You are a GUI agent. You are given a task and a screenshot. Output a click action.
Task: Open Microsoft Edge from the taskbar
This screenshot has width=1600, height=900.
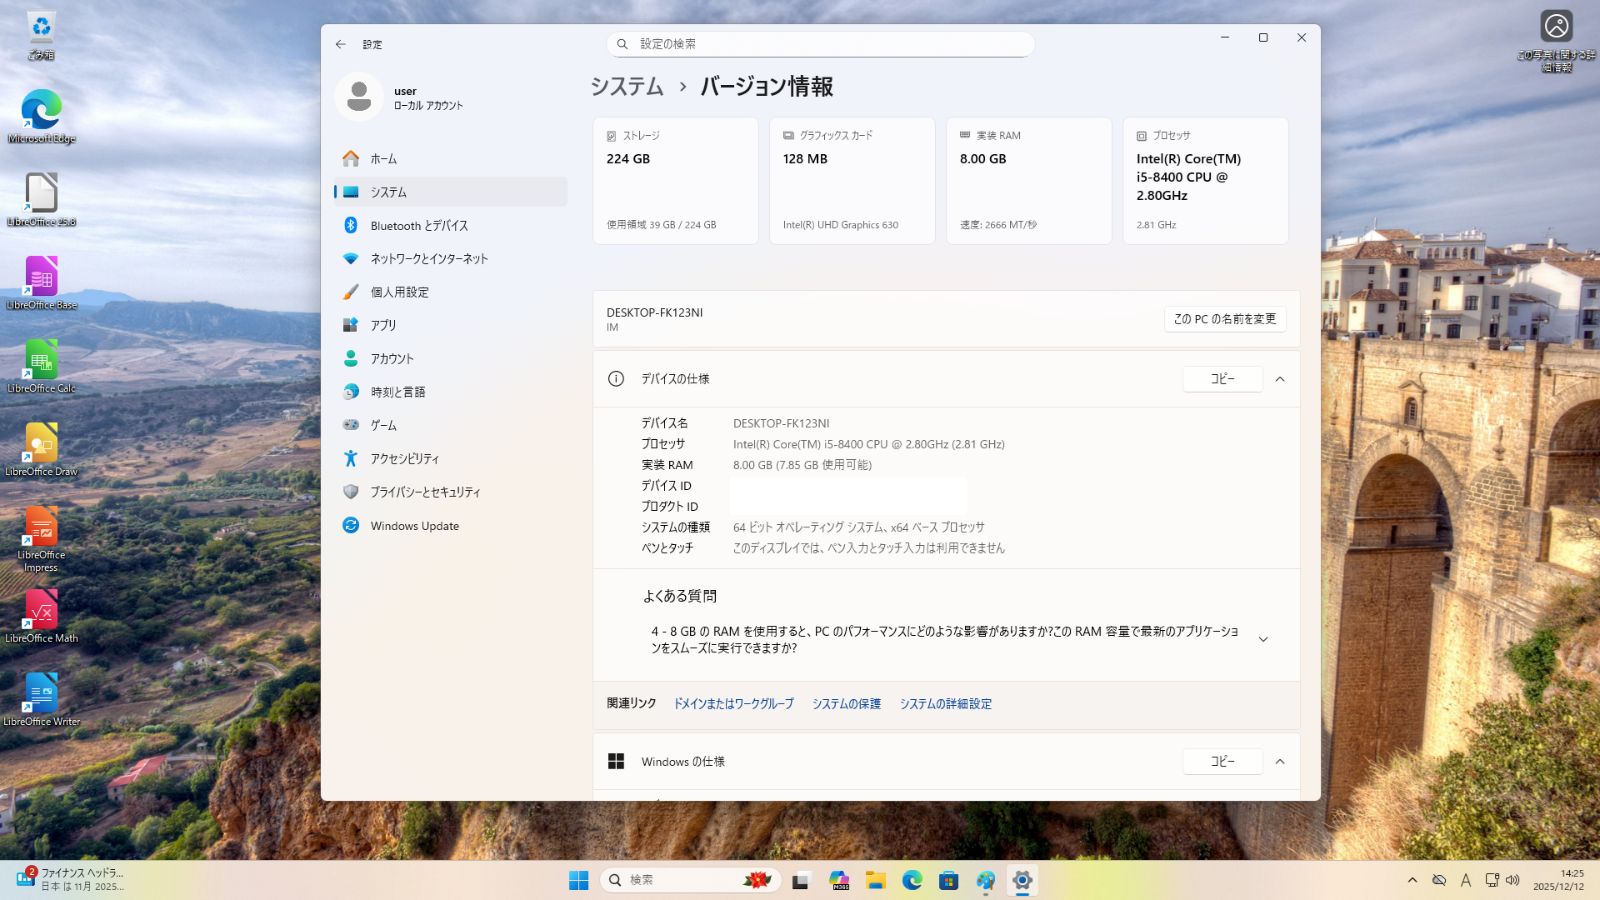point(913,880)
